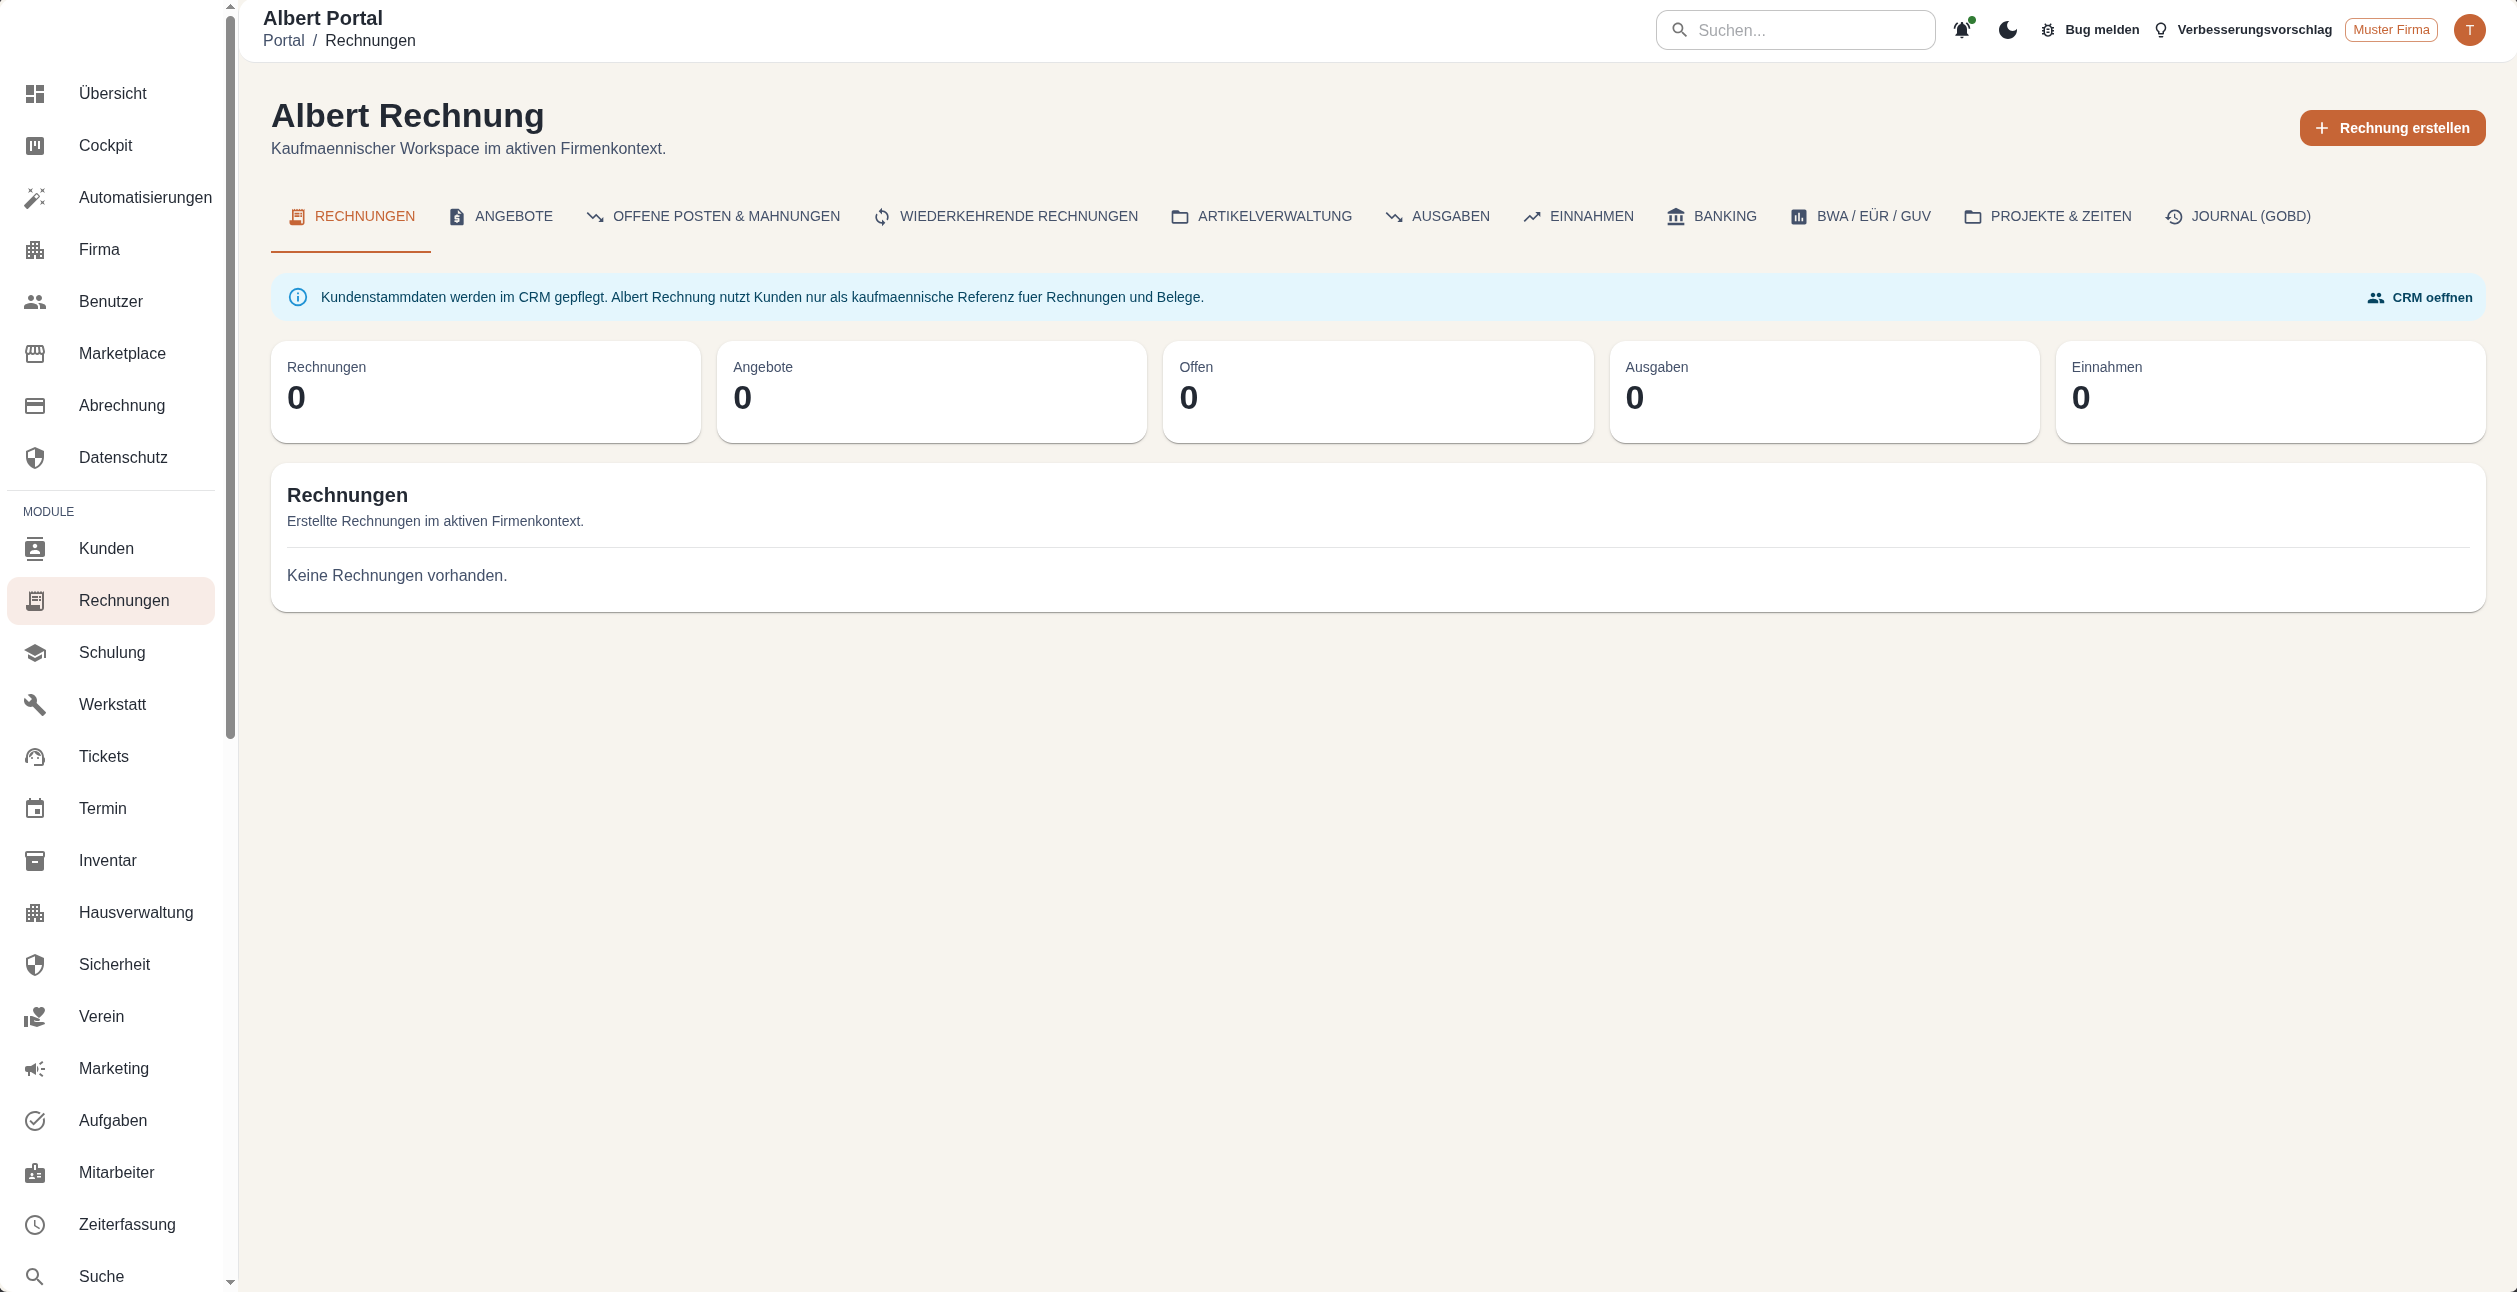The image size is (2517, 1292).
Task: Click the Ausgaben 0 stat card
Action: tap(1824, 392)
